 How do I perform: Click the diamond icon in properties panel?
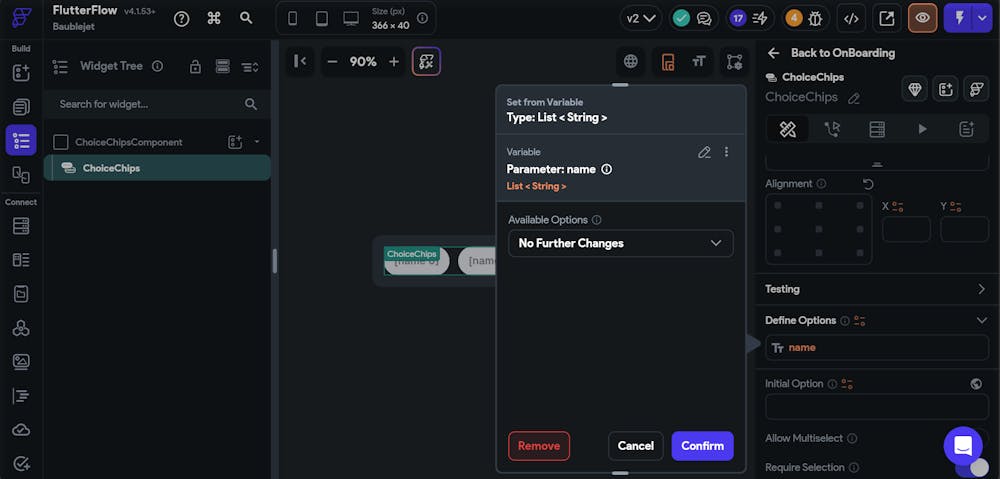[x=915, y=89]
